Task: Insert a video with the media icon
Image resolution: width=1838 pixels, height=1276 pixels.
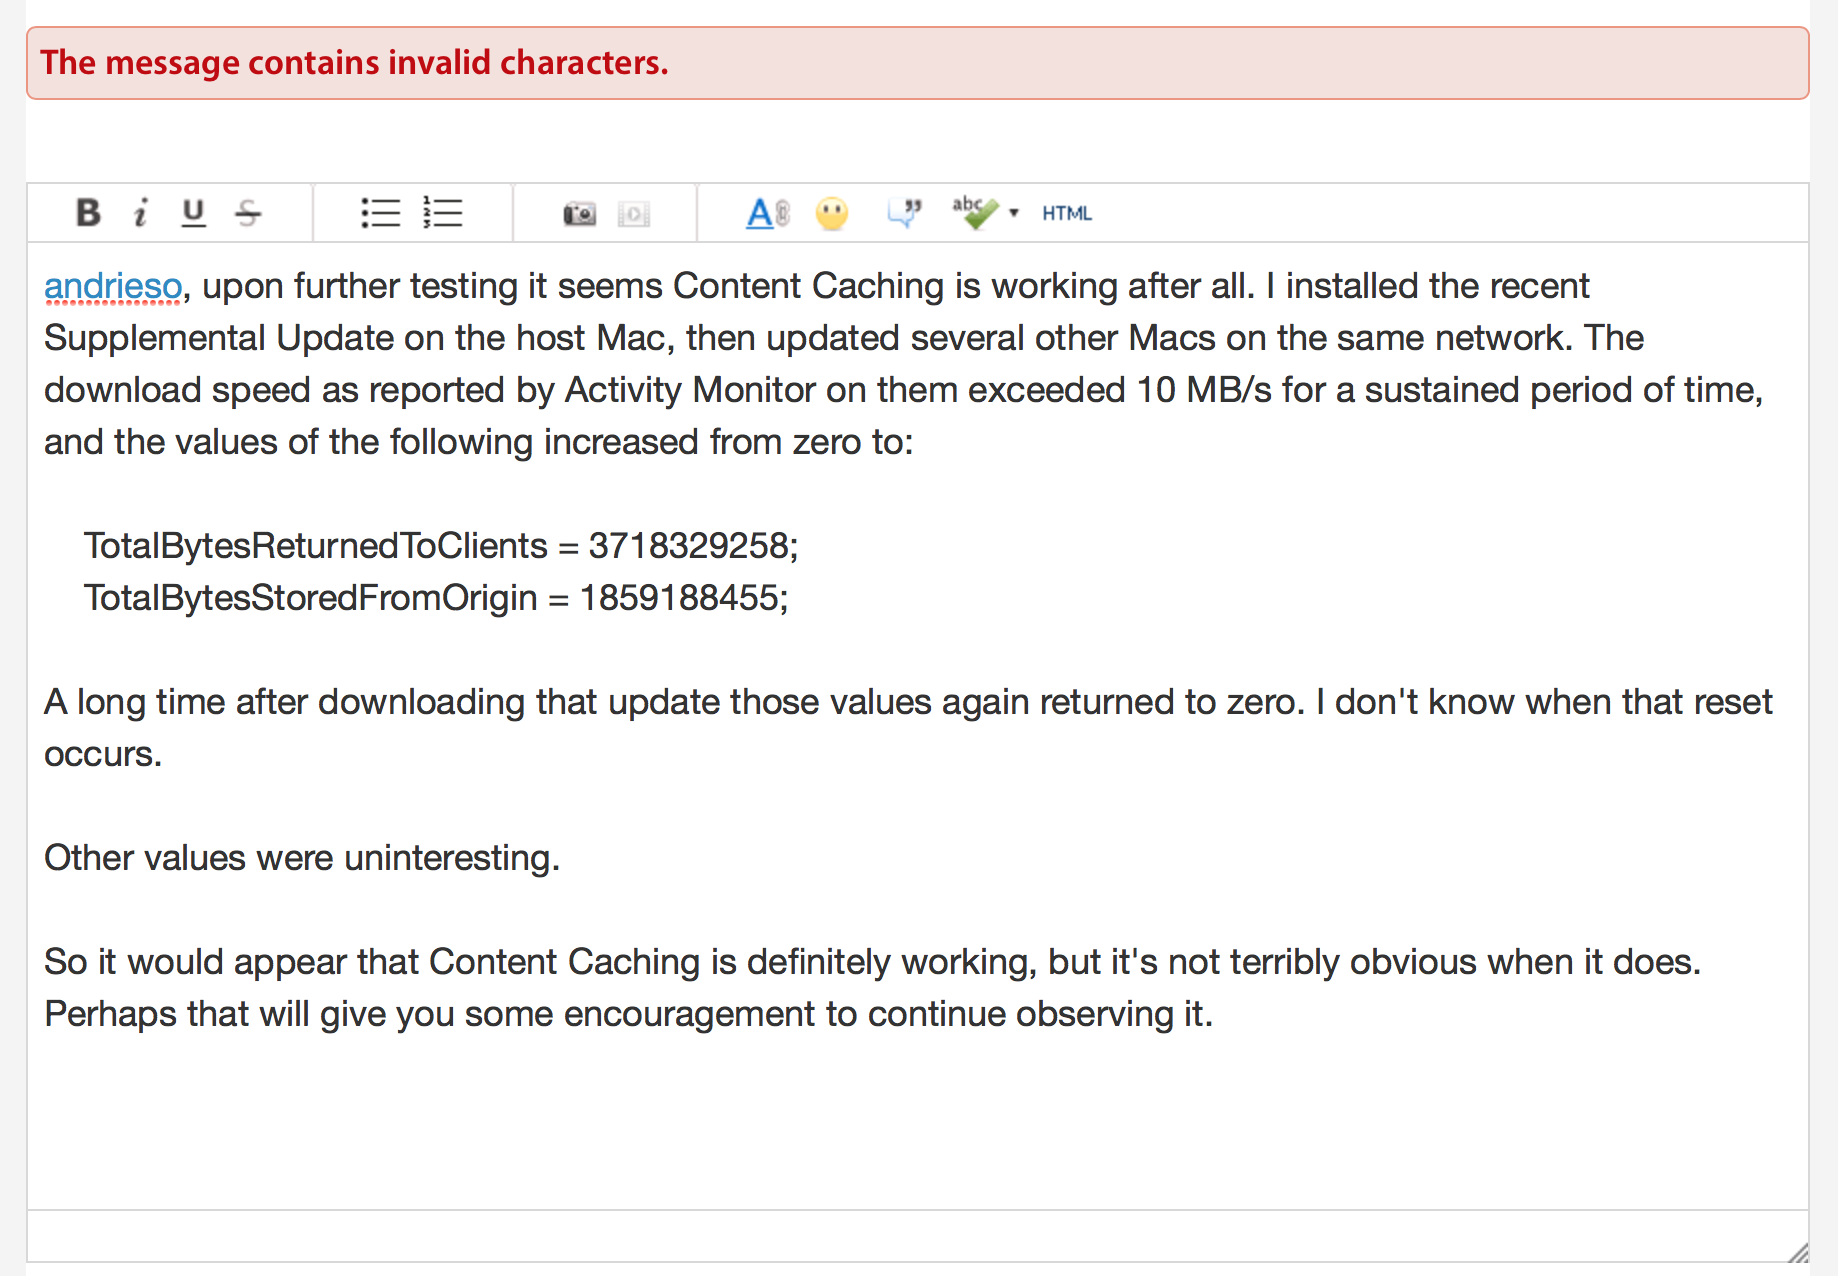Action: pos(634,214)
